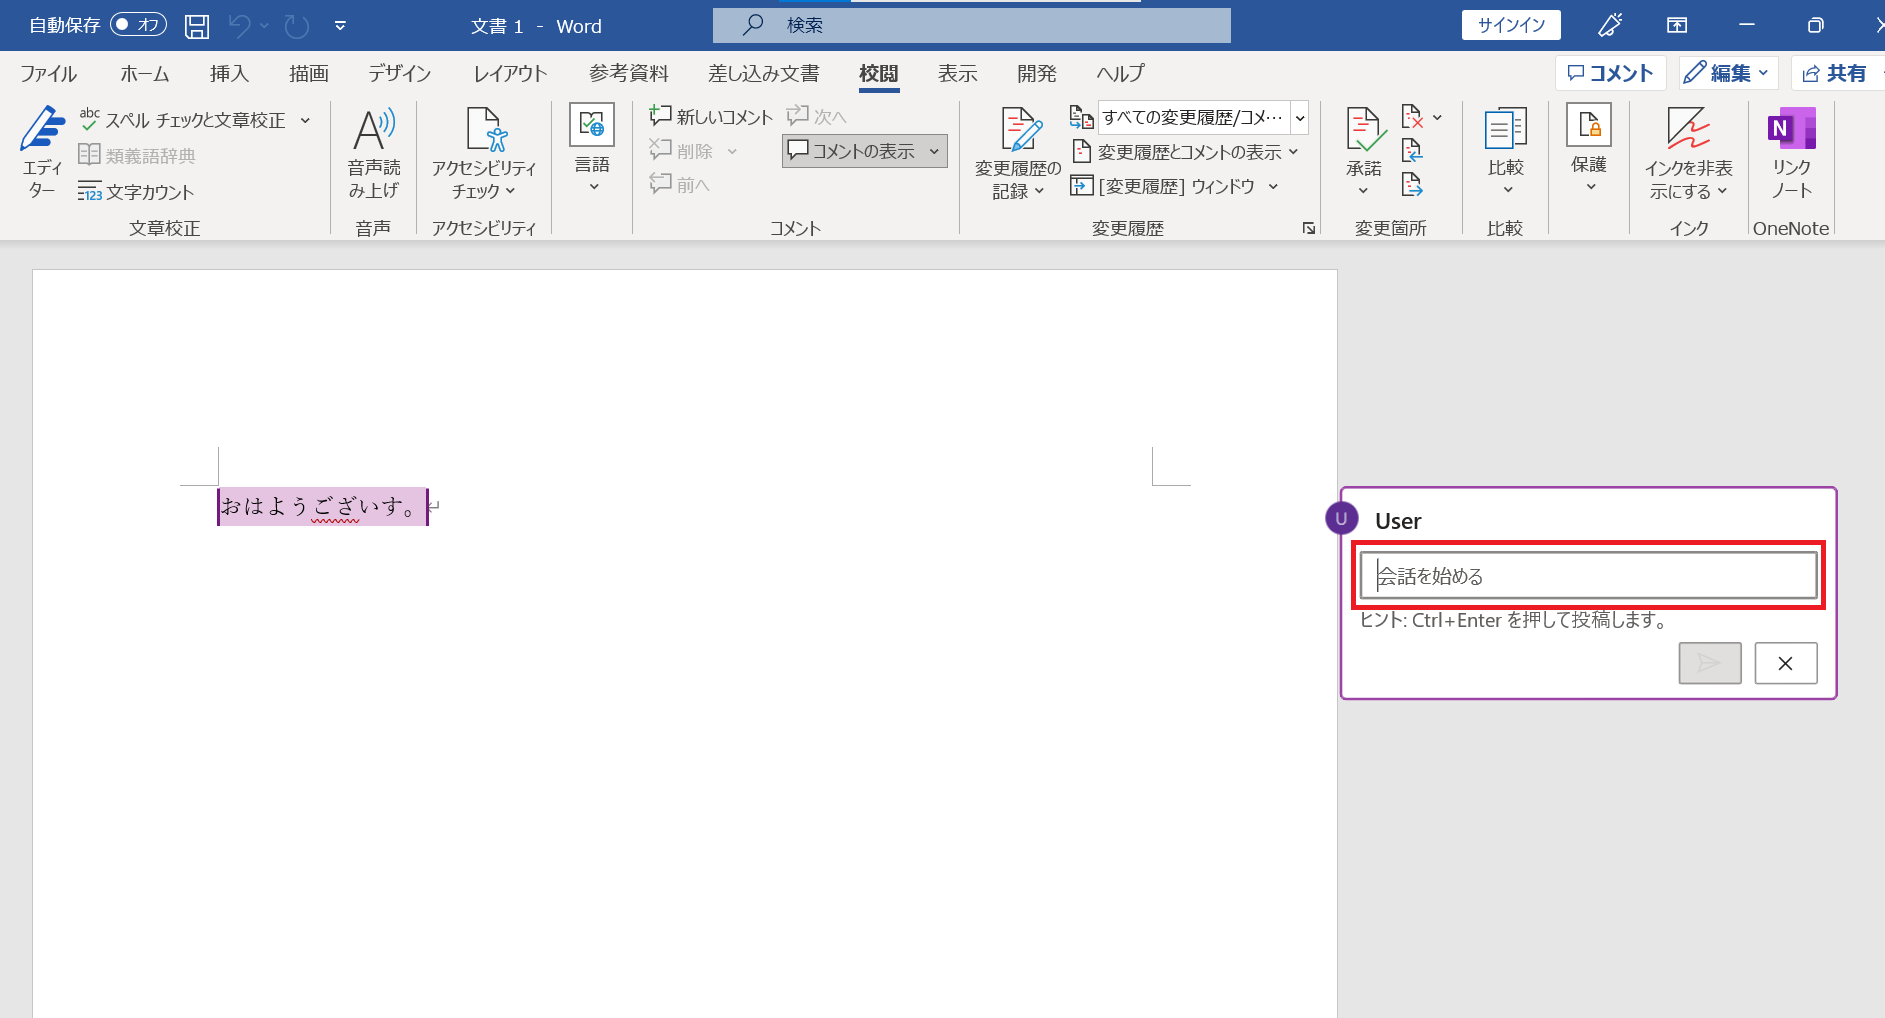
Task: Switch to デザイン tab
Action: coord(399,74)
